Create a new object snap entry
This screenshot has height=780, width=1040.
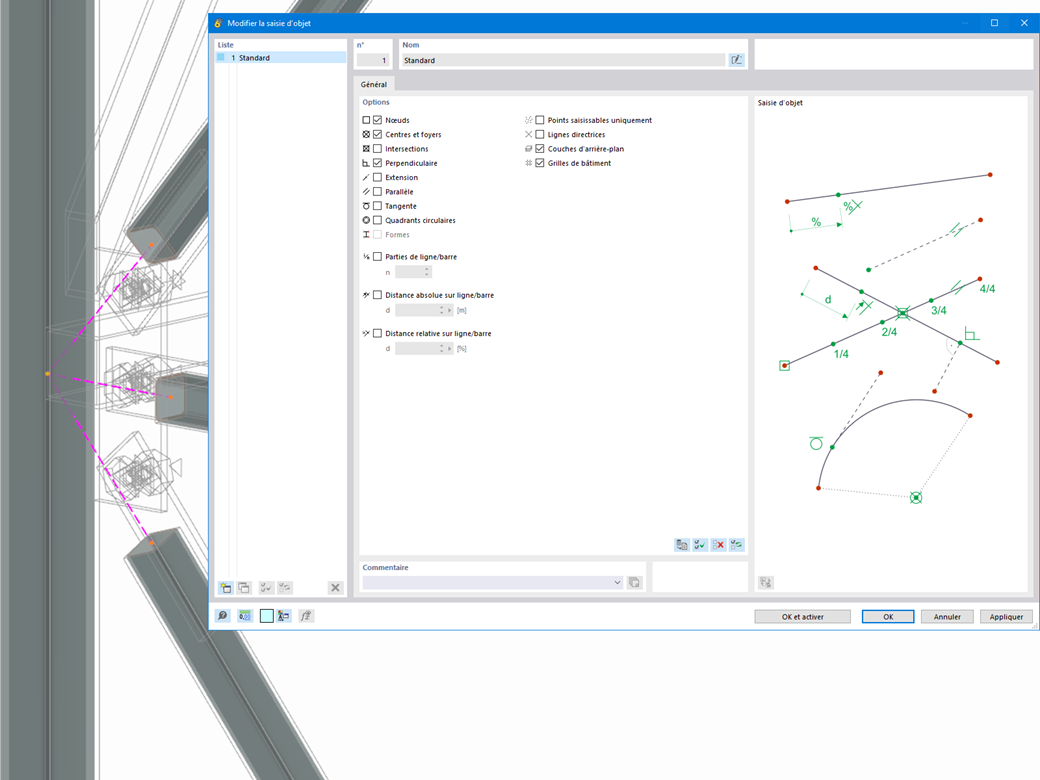pyautogui.click(x=226, y=588)
